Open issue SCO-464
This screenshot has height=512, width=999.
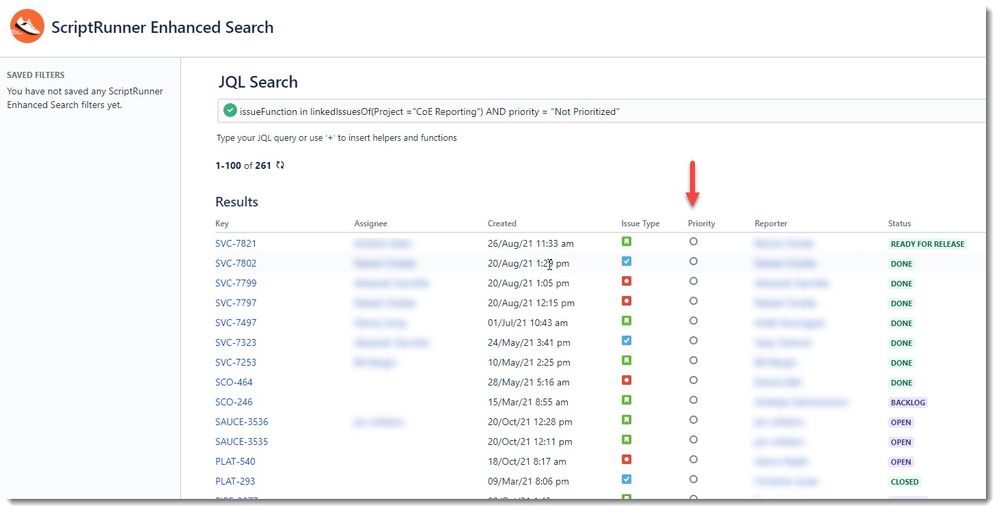pos(234,382)
